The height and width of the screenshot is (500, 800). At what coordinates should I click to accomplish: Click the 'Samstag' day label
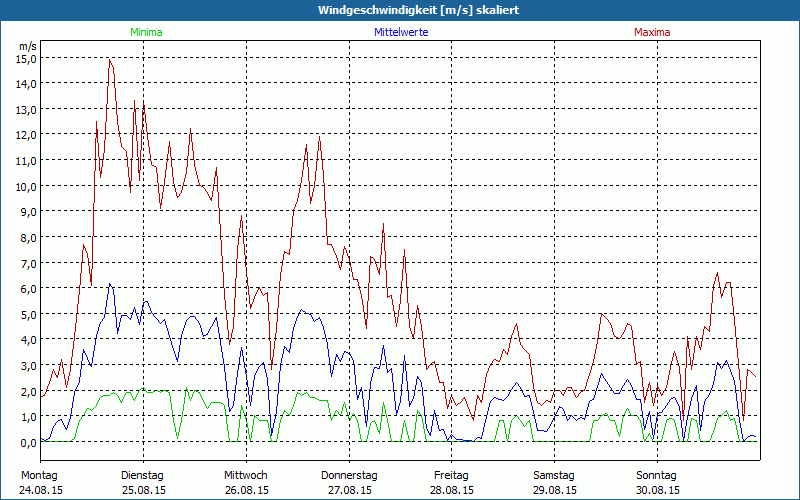pyautogui.click(x=554, y=476)
